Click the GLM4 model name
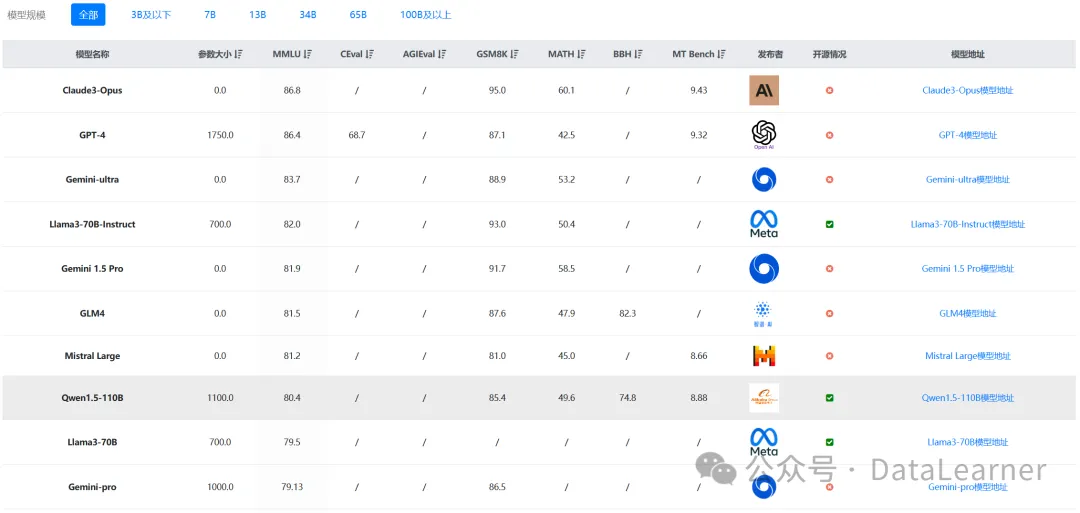The image size is (1080, 513). coord(92,313)
